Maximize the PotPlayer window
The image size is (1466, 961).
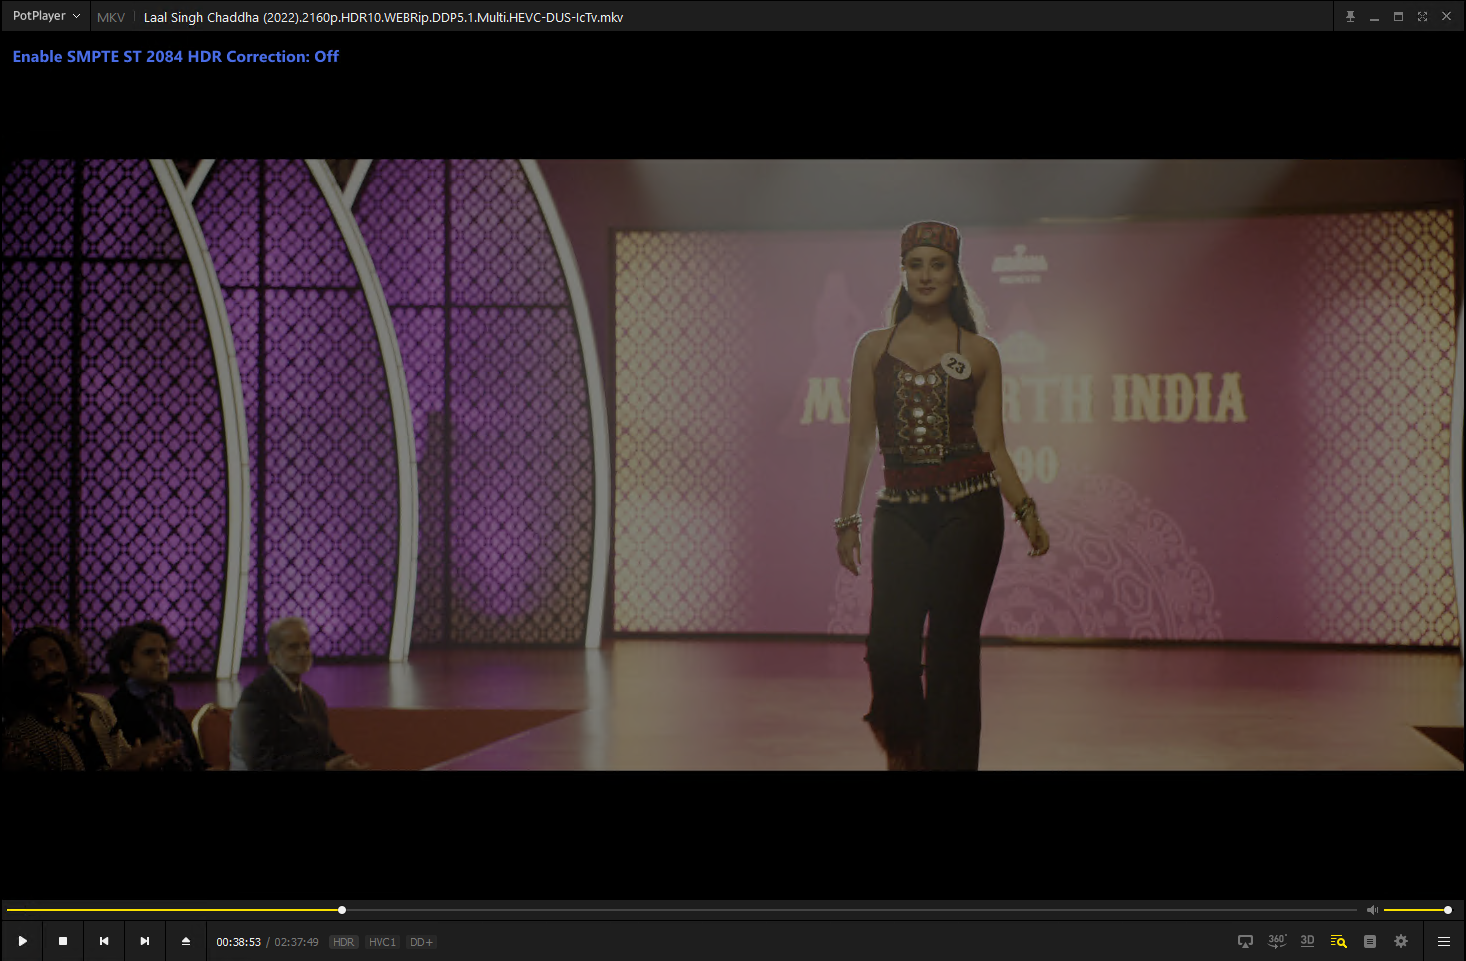[x=1398, y=16]
